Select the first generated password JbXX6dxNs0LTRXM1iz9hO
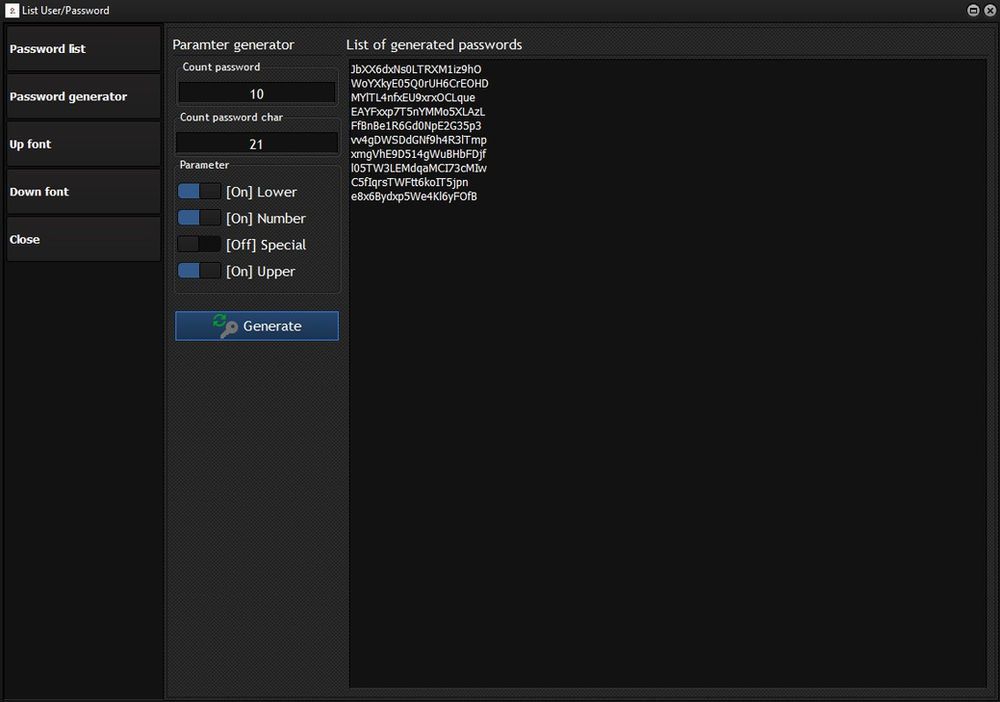The width and height of the screenshot is (1000, 702). (415, 69)
